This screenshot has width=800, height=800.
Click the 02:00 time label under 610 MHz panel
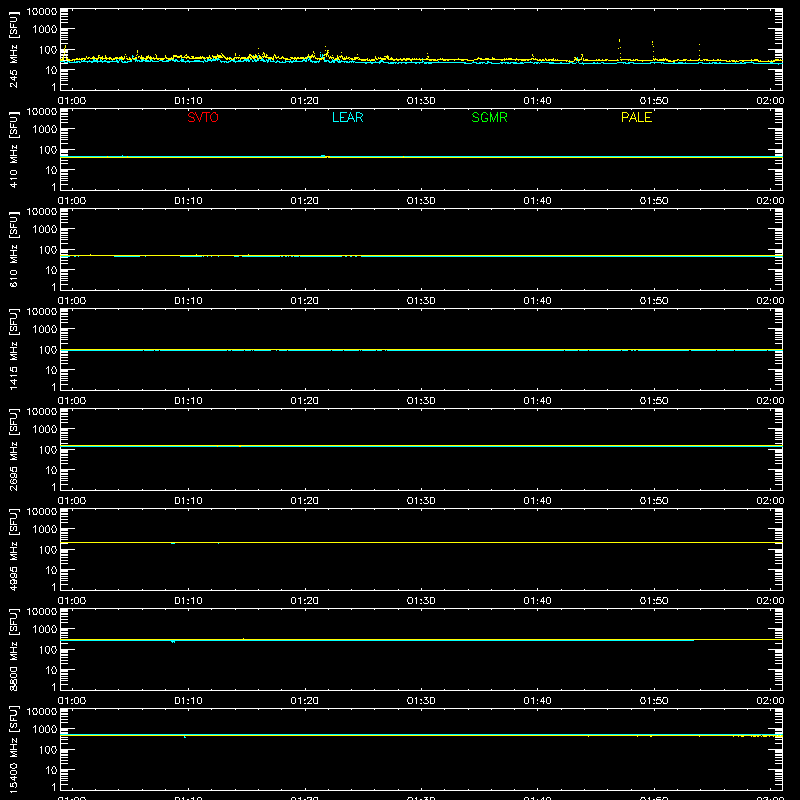[x=770, y=301]
